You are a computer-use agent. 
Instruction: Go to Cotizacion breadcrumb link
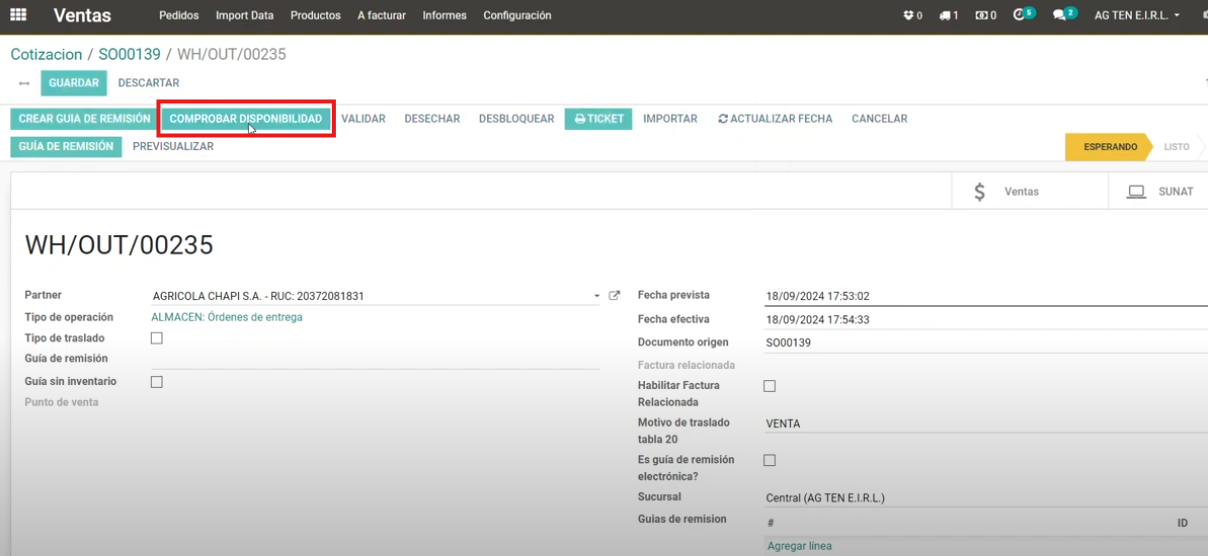click(x=46, y=54)
